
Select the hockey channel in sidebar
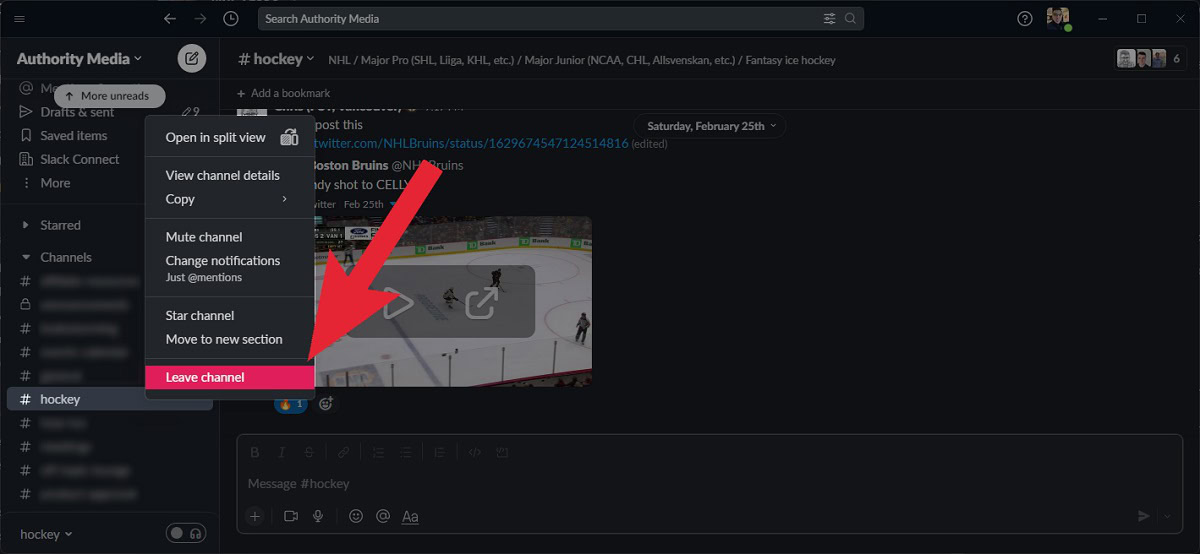109,399
